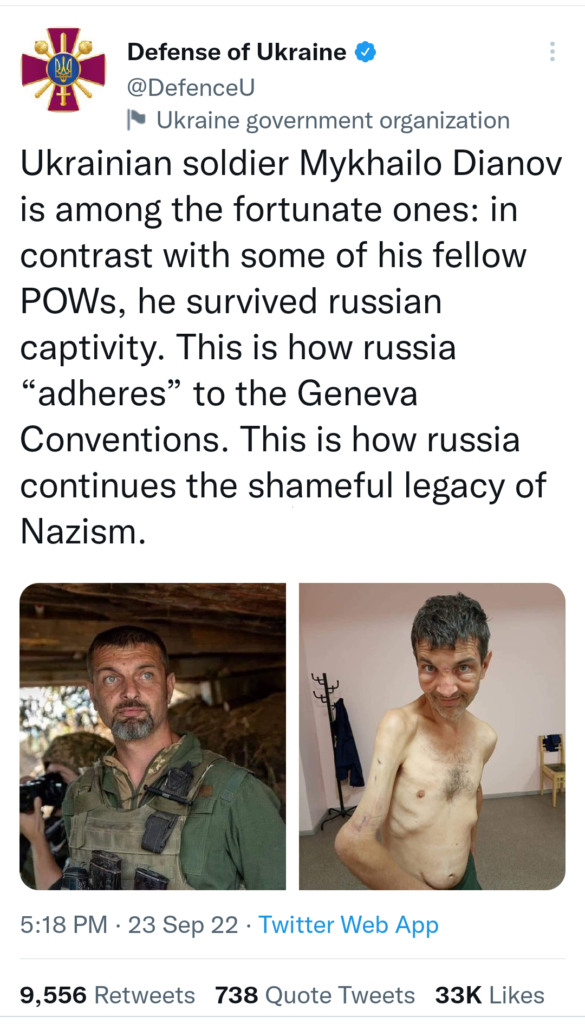
Task: Visit the @DefenceU handle link
Action: [191, 86]
